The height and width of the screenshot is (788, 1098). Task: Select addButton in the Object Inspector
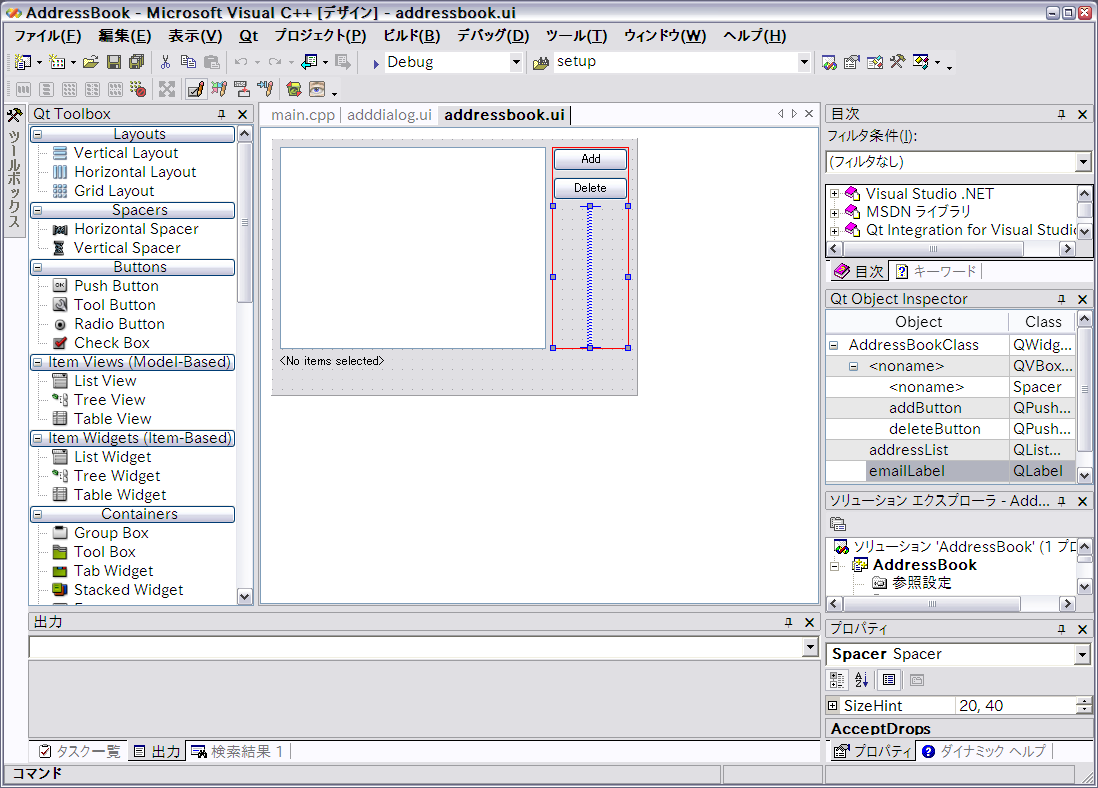(925, 408)
